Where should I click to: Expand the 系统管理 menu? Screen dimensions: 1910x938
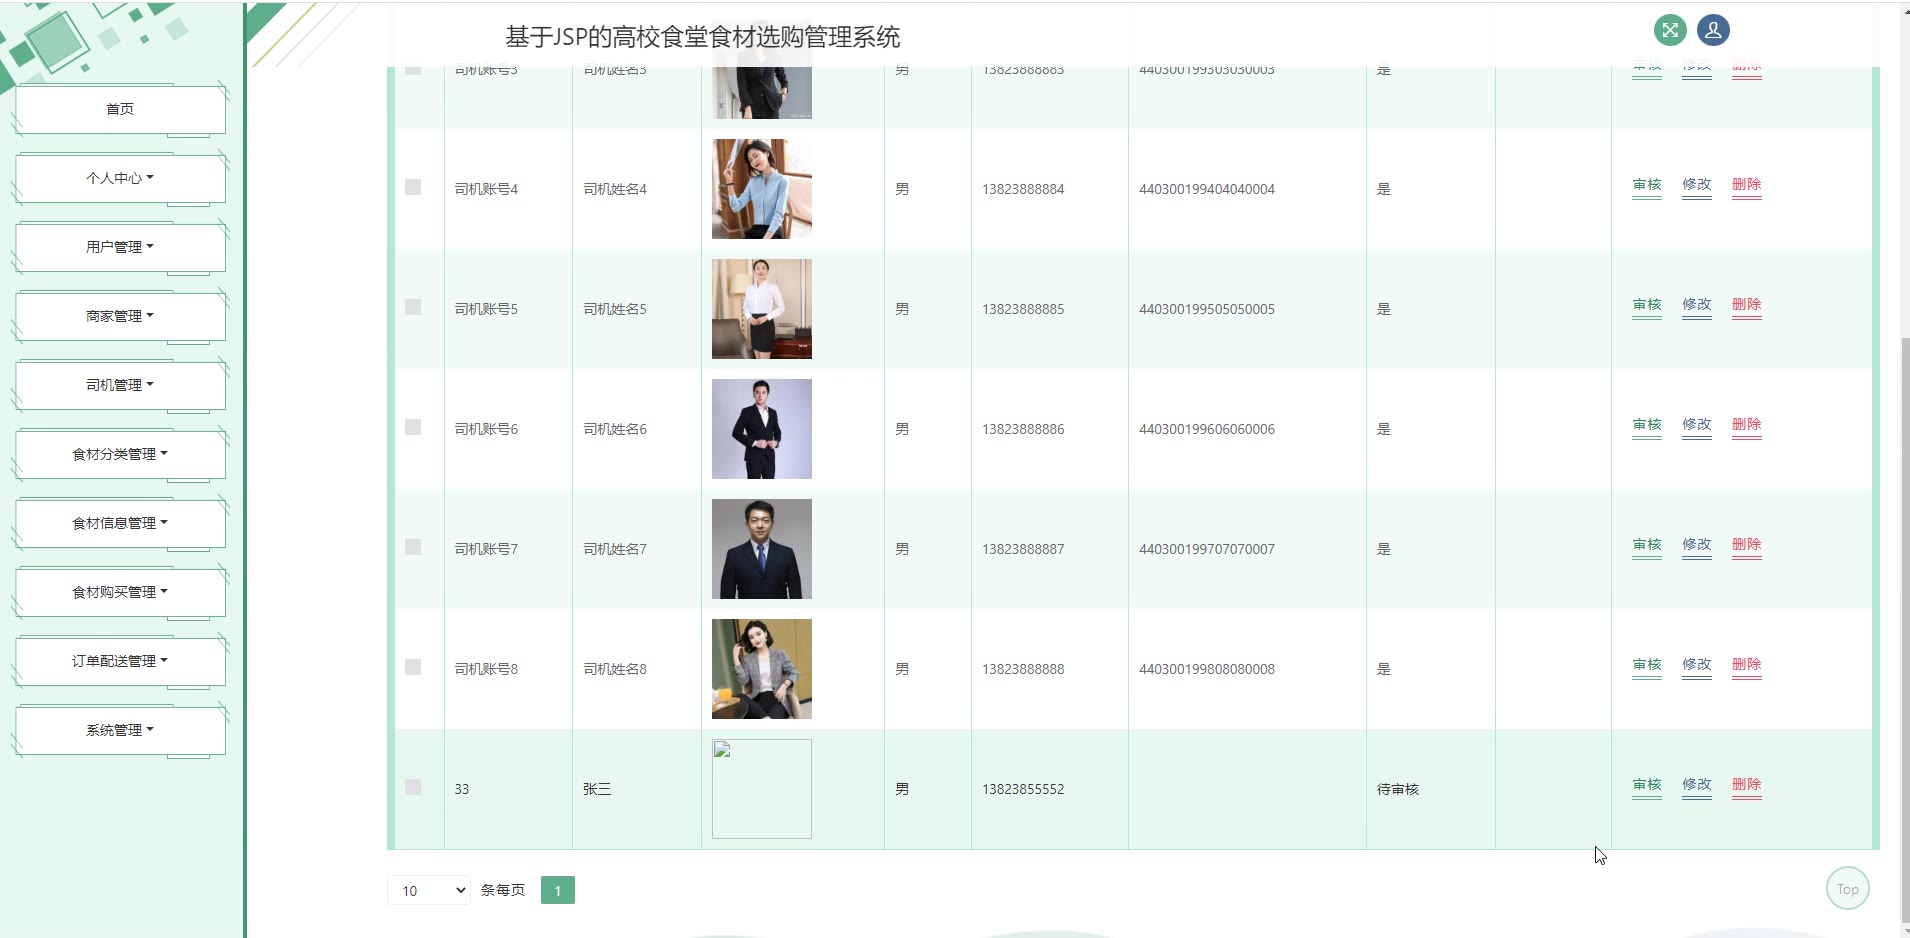(120, 730)
